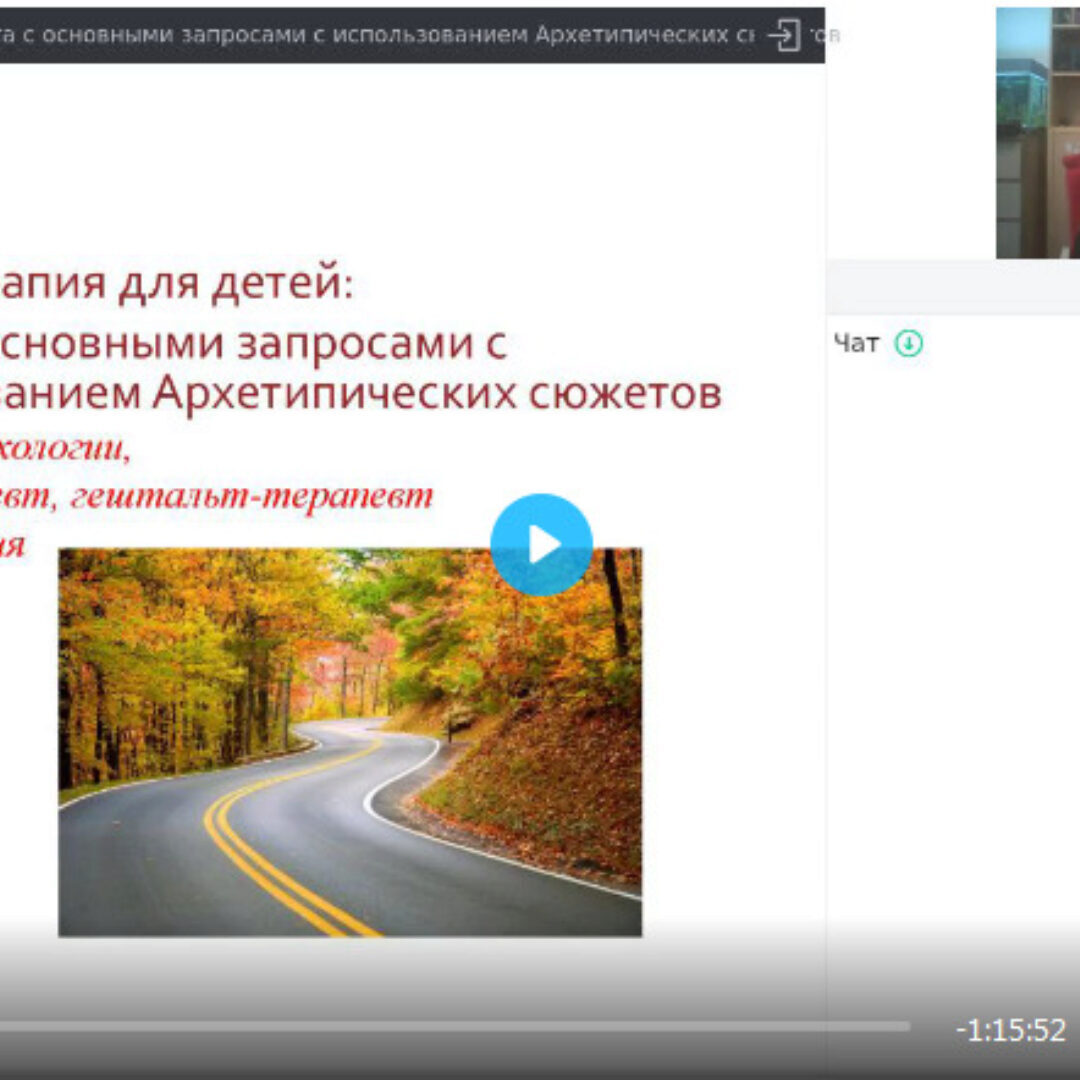The width and height of the screenshot is (1080, 1080).
Task: Click the 'основными запросами с' heading line
Action: tap(250, 343)
